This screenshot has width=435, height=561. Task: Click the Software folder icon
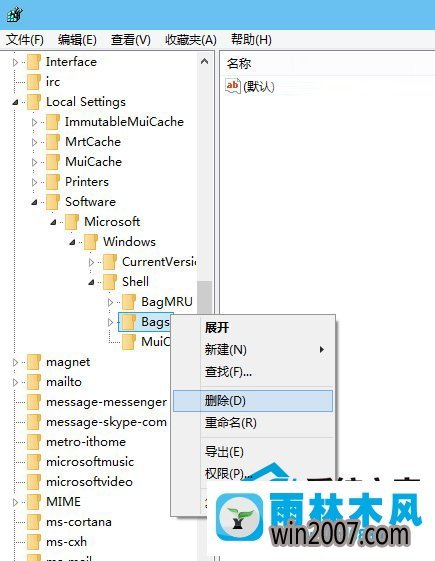(53, 202)
